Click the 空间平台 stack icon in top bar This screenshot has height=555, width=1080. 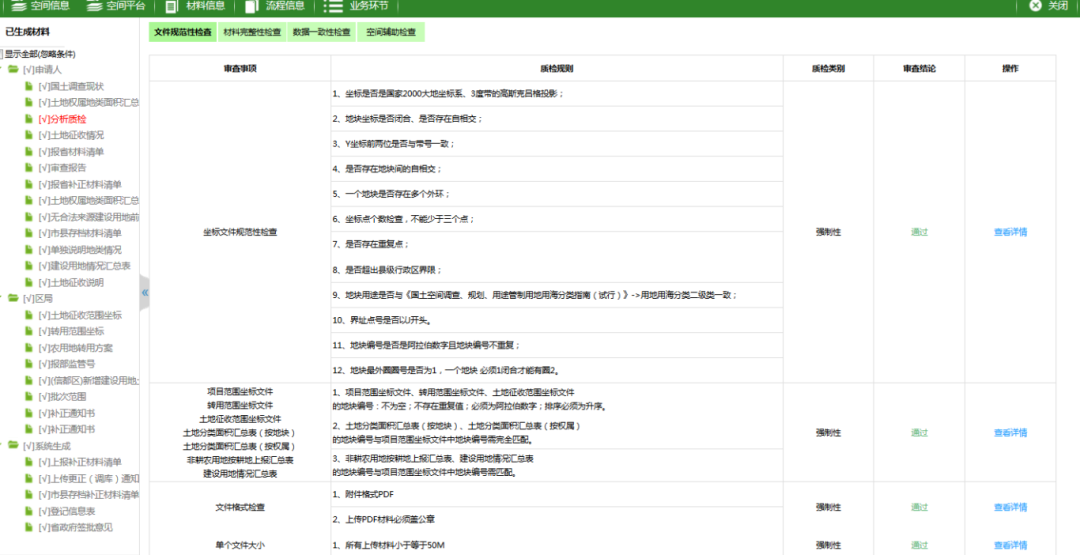pyautogui.click(x=94, y=6)
